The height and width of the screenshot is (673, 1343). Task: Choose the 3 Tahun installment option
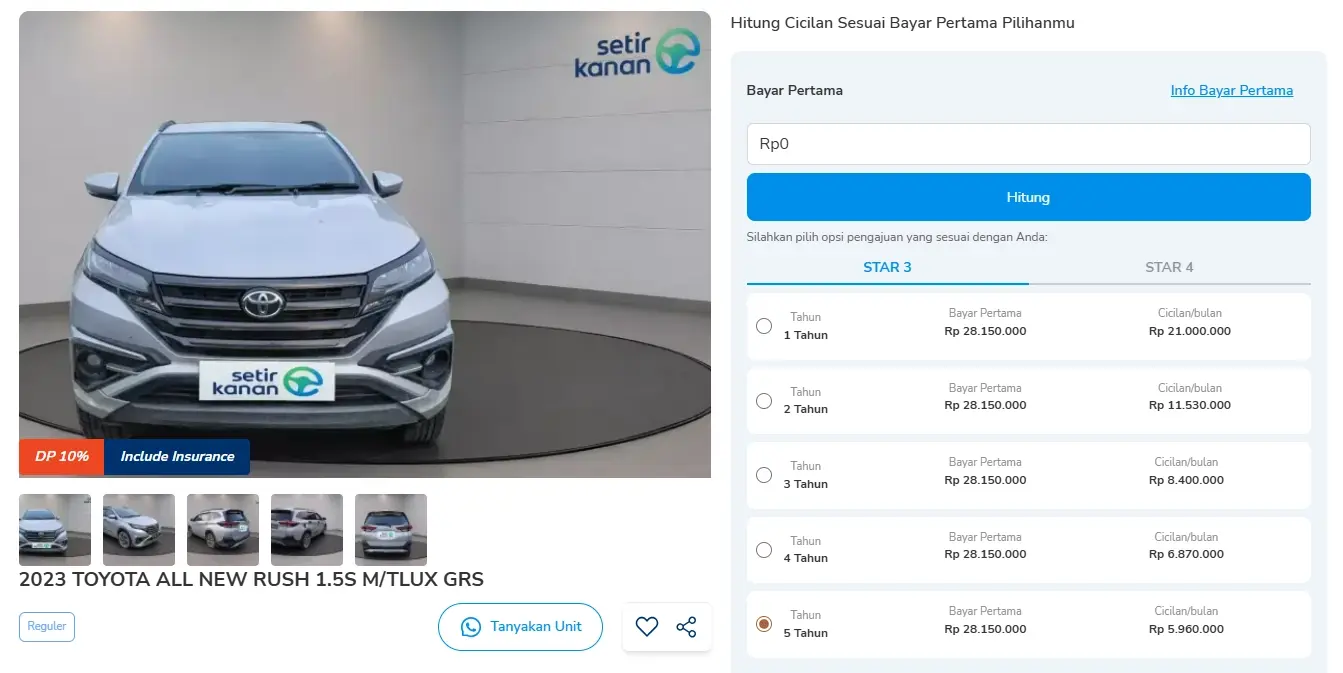click(764, 475)
